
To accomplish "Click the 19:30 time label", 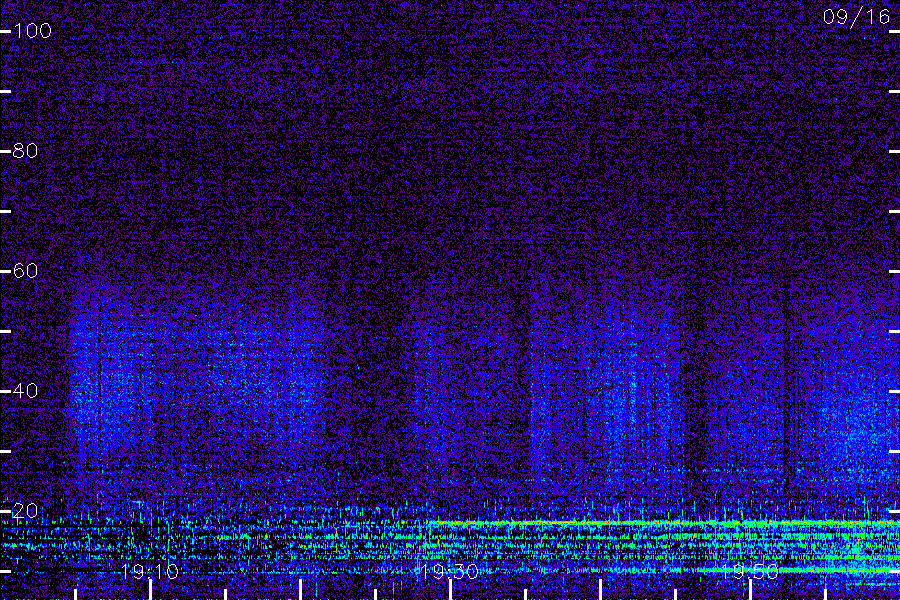I will [449, 571].
